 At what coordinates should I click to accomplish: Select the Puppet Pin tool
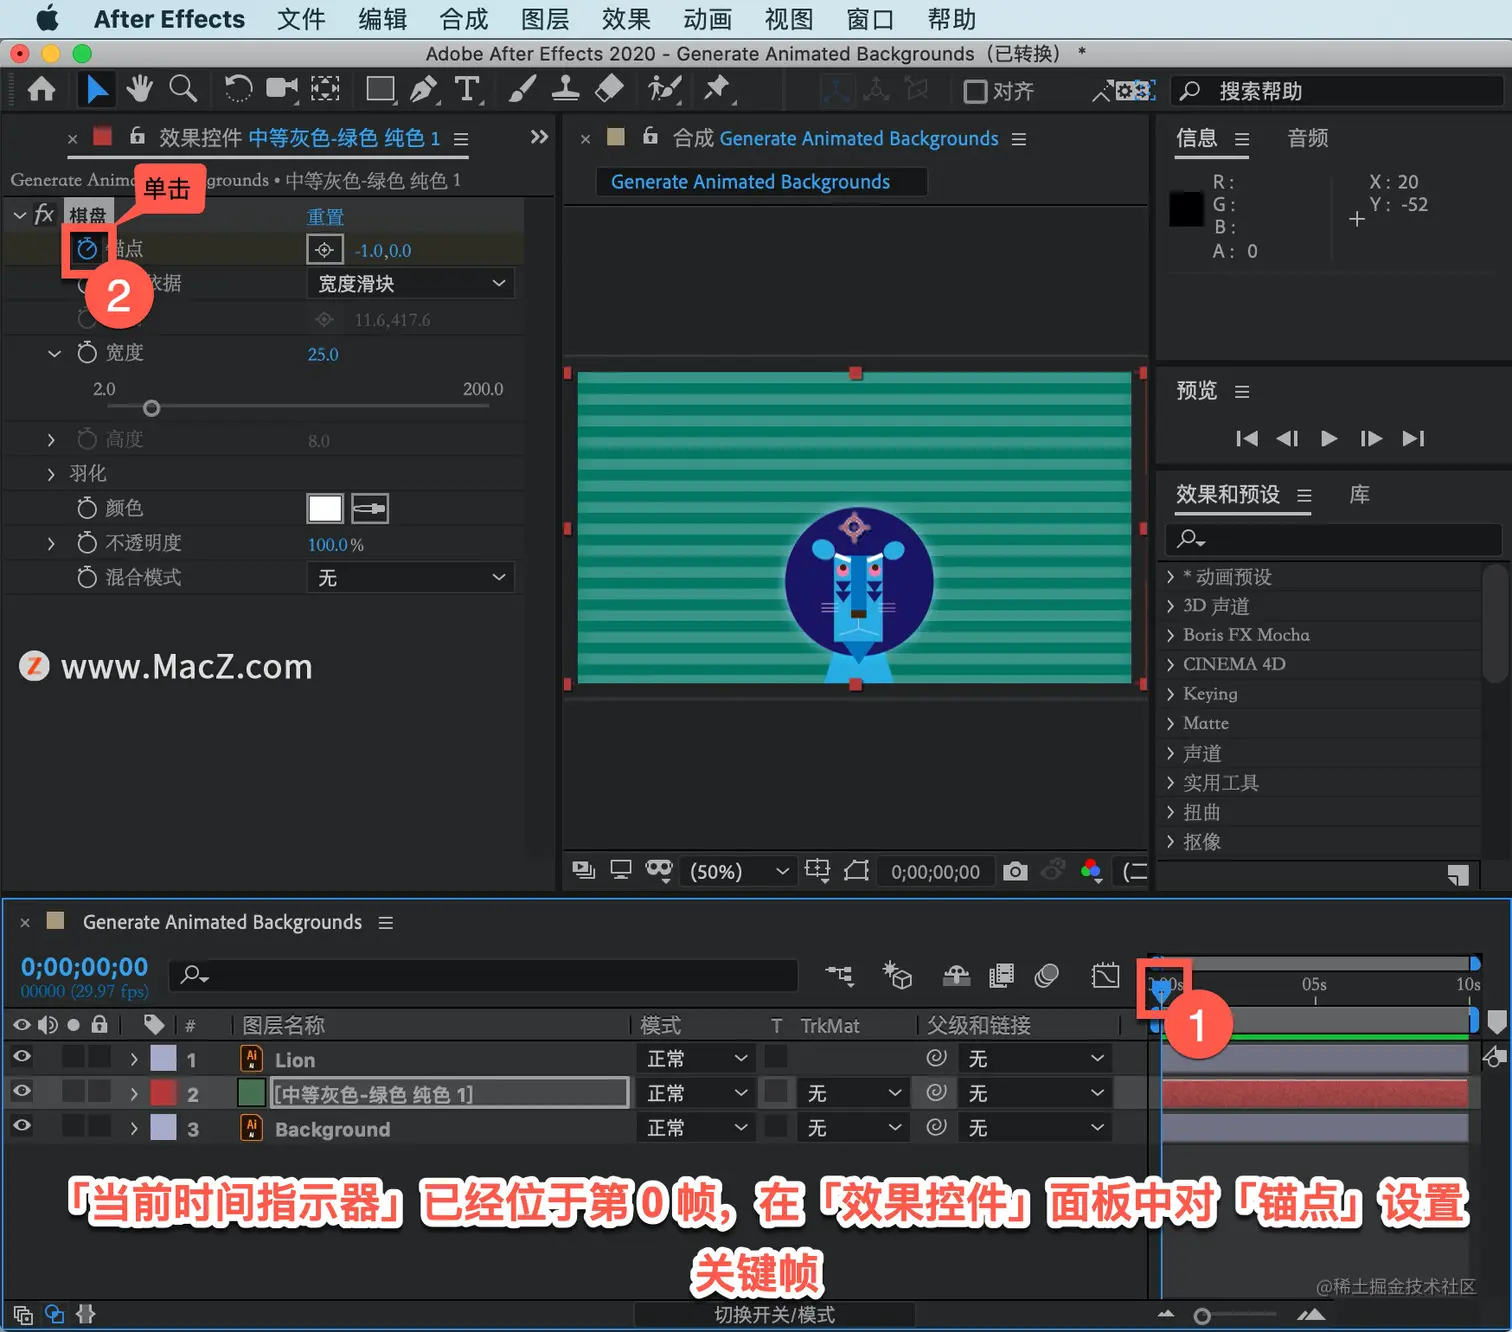tap(717, 89)
